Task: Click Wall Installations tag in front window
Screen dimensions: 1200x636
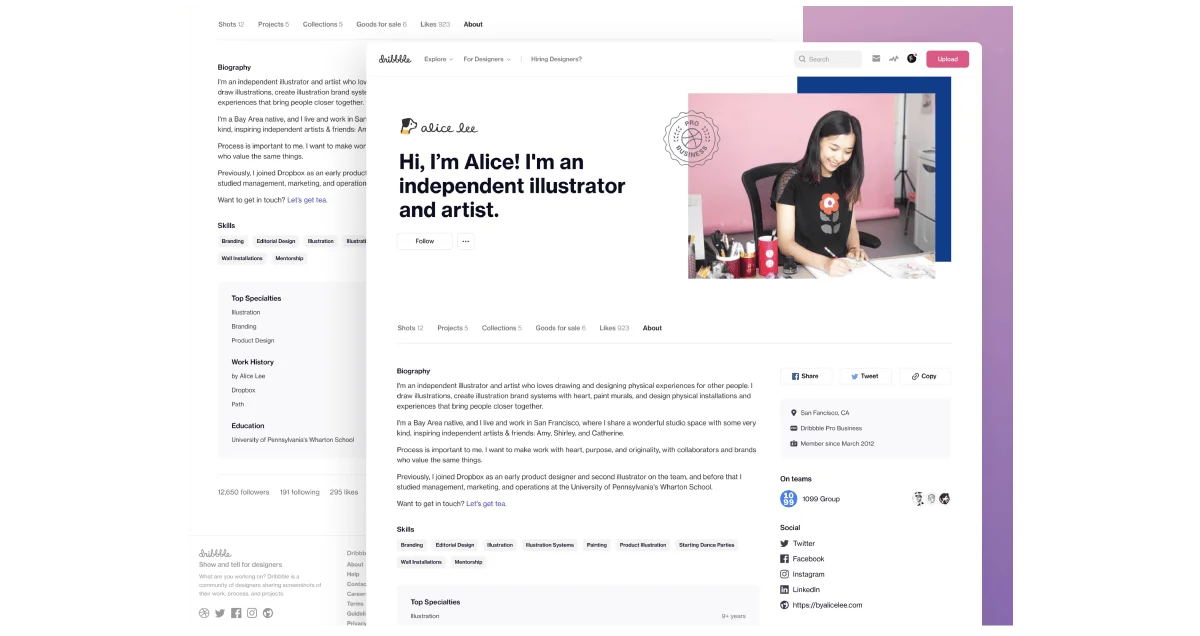Action: tap(421, 562)
